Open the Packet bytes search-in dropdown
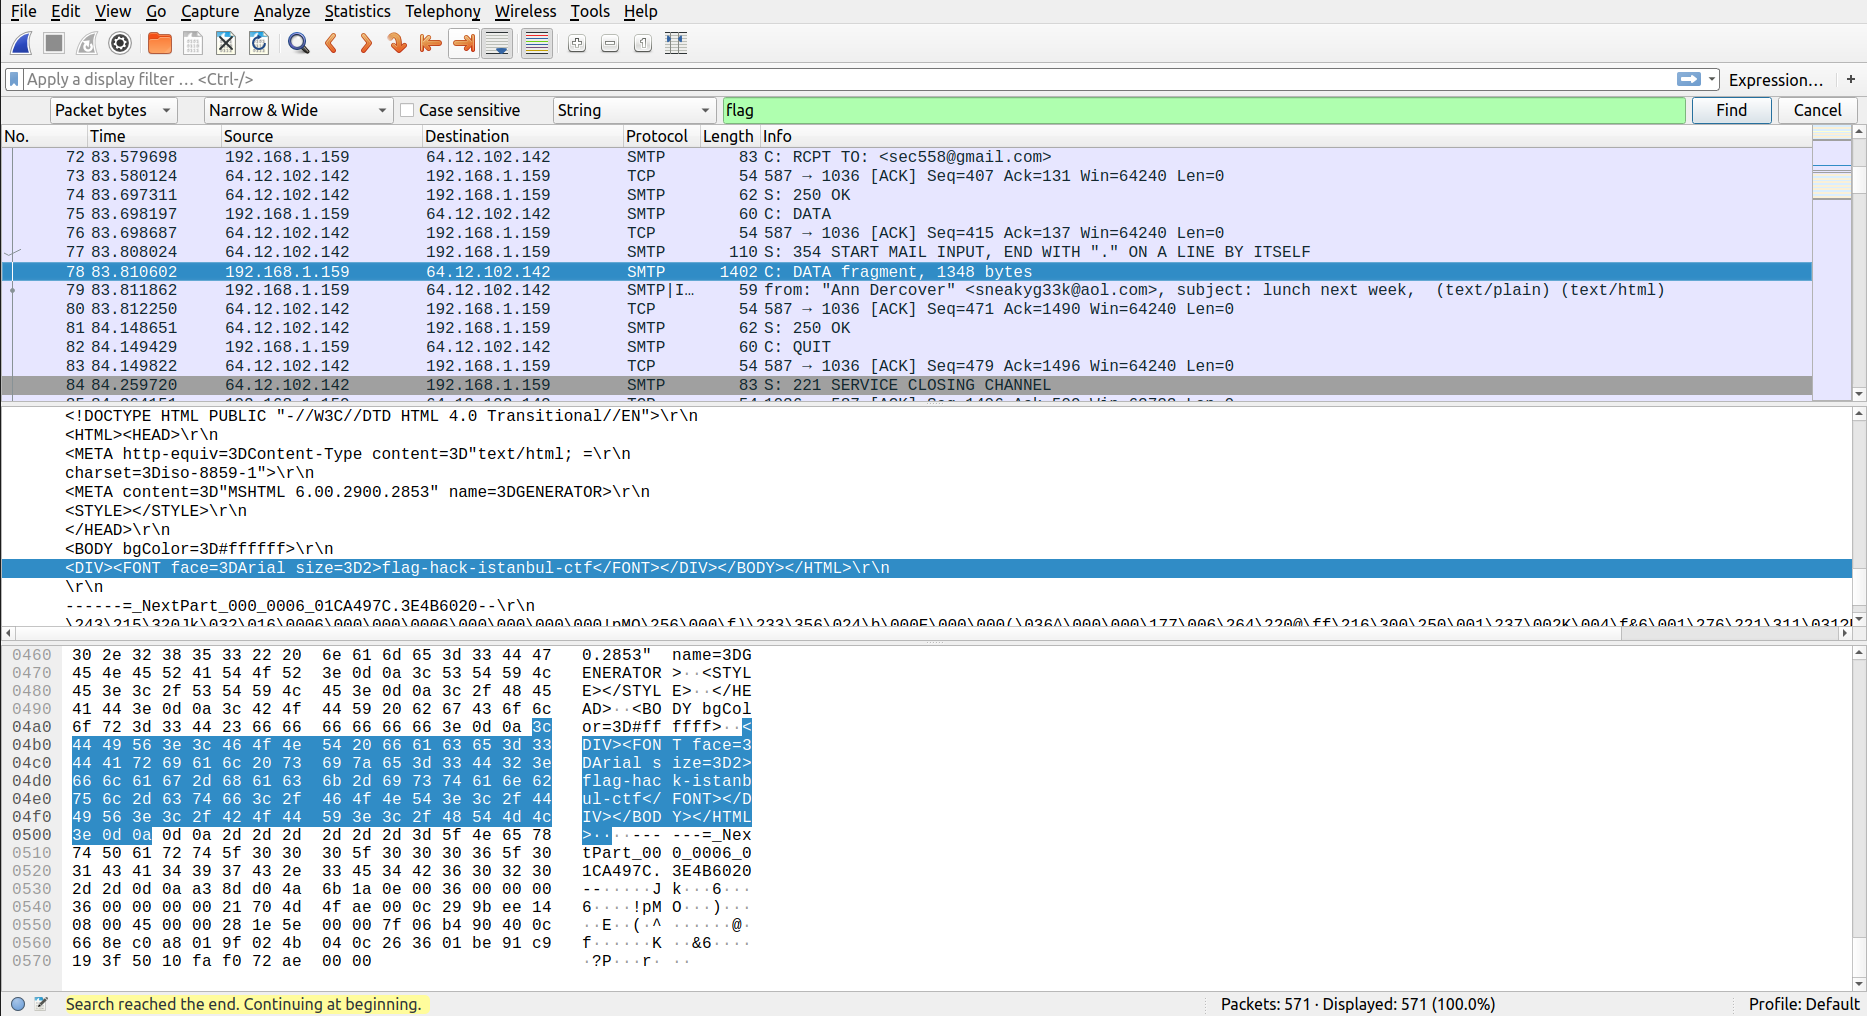This screenshot has height=1016, width=1867. coord(113,110)
